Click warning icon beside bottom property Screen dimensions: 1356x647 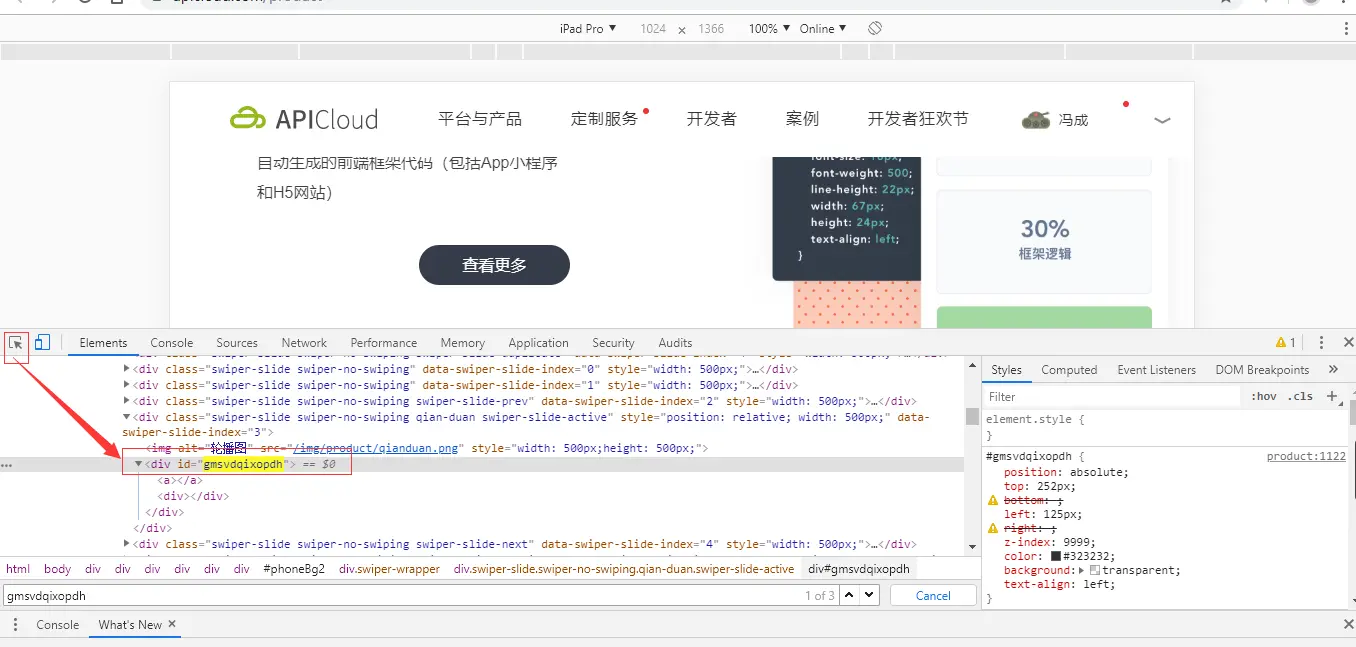(x=993, y=500)
